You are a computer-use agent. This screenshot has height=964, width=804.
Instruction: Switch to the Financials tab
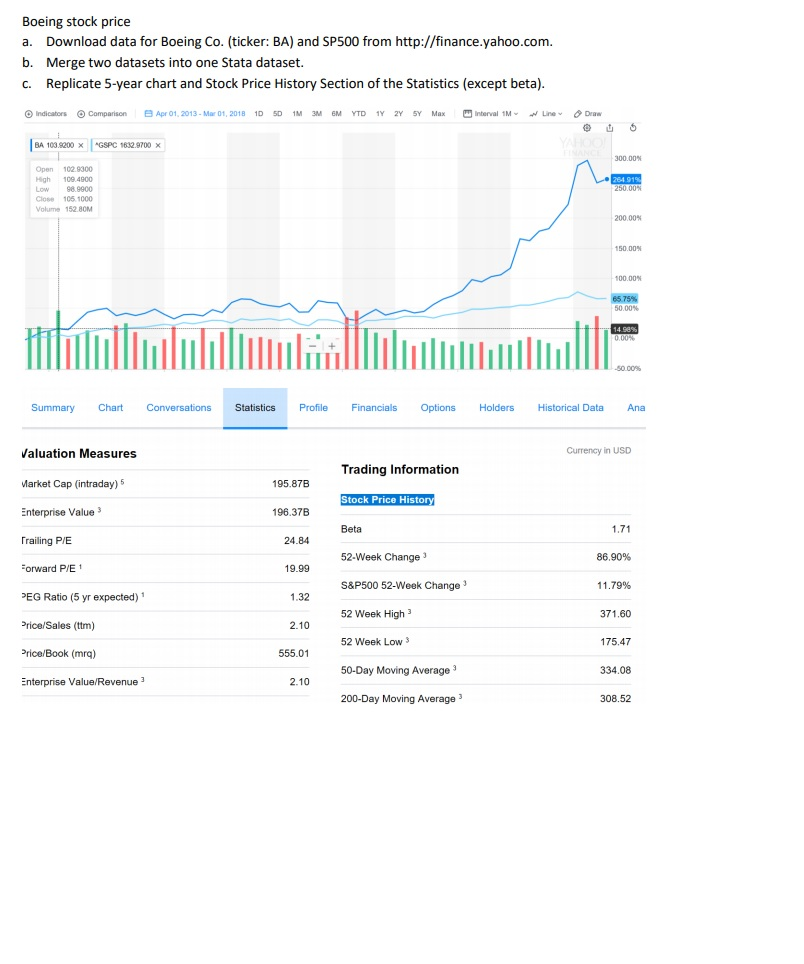[x=374, y=408]
